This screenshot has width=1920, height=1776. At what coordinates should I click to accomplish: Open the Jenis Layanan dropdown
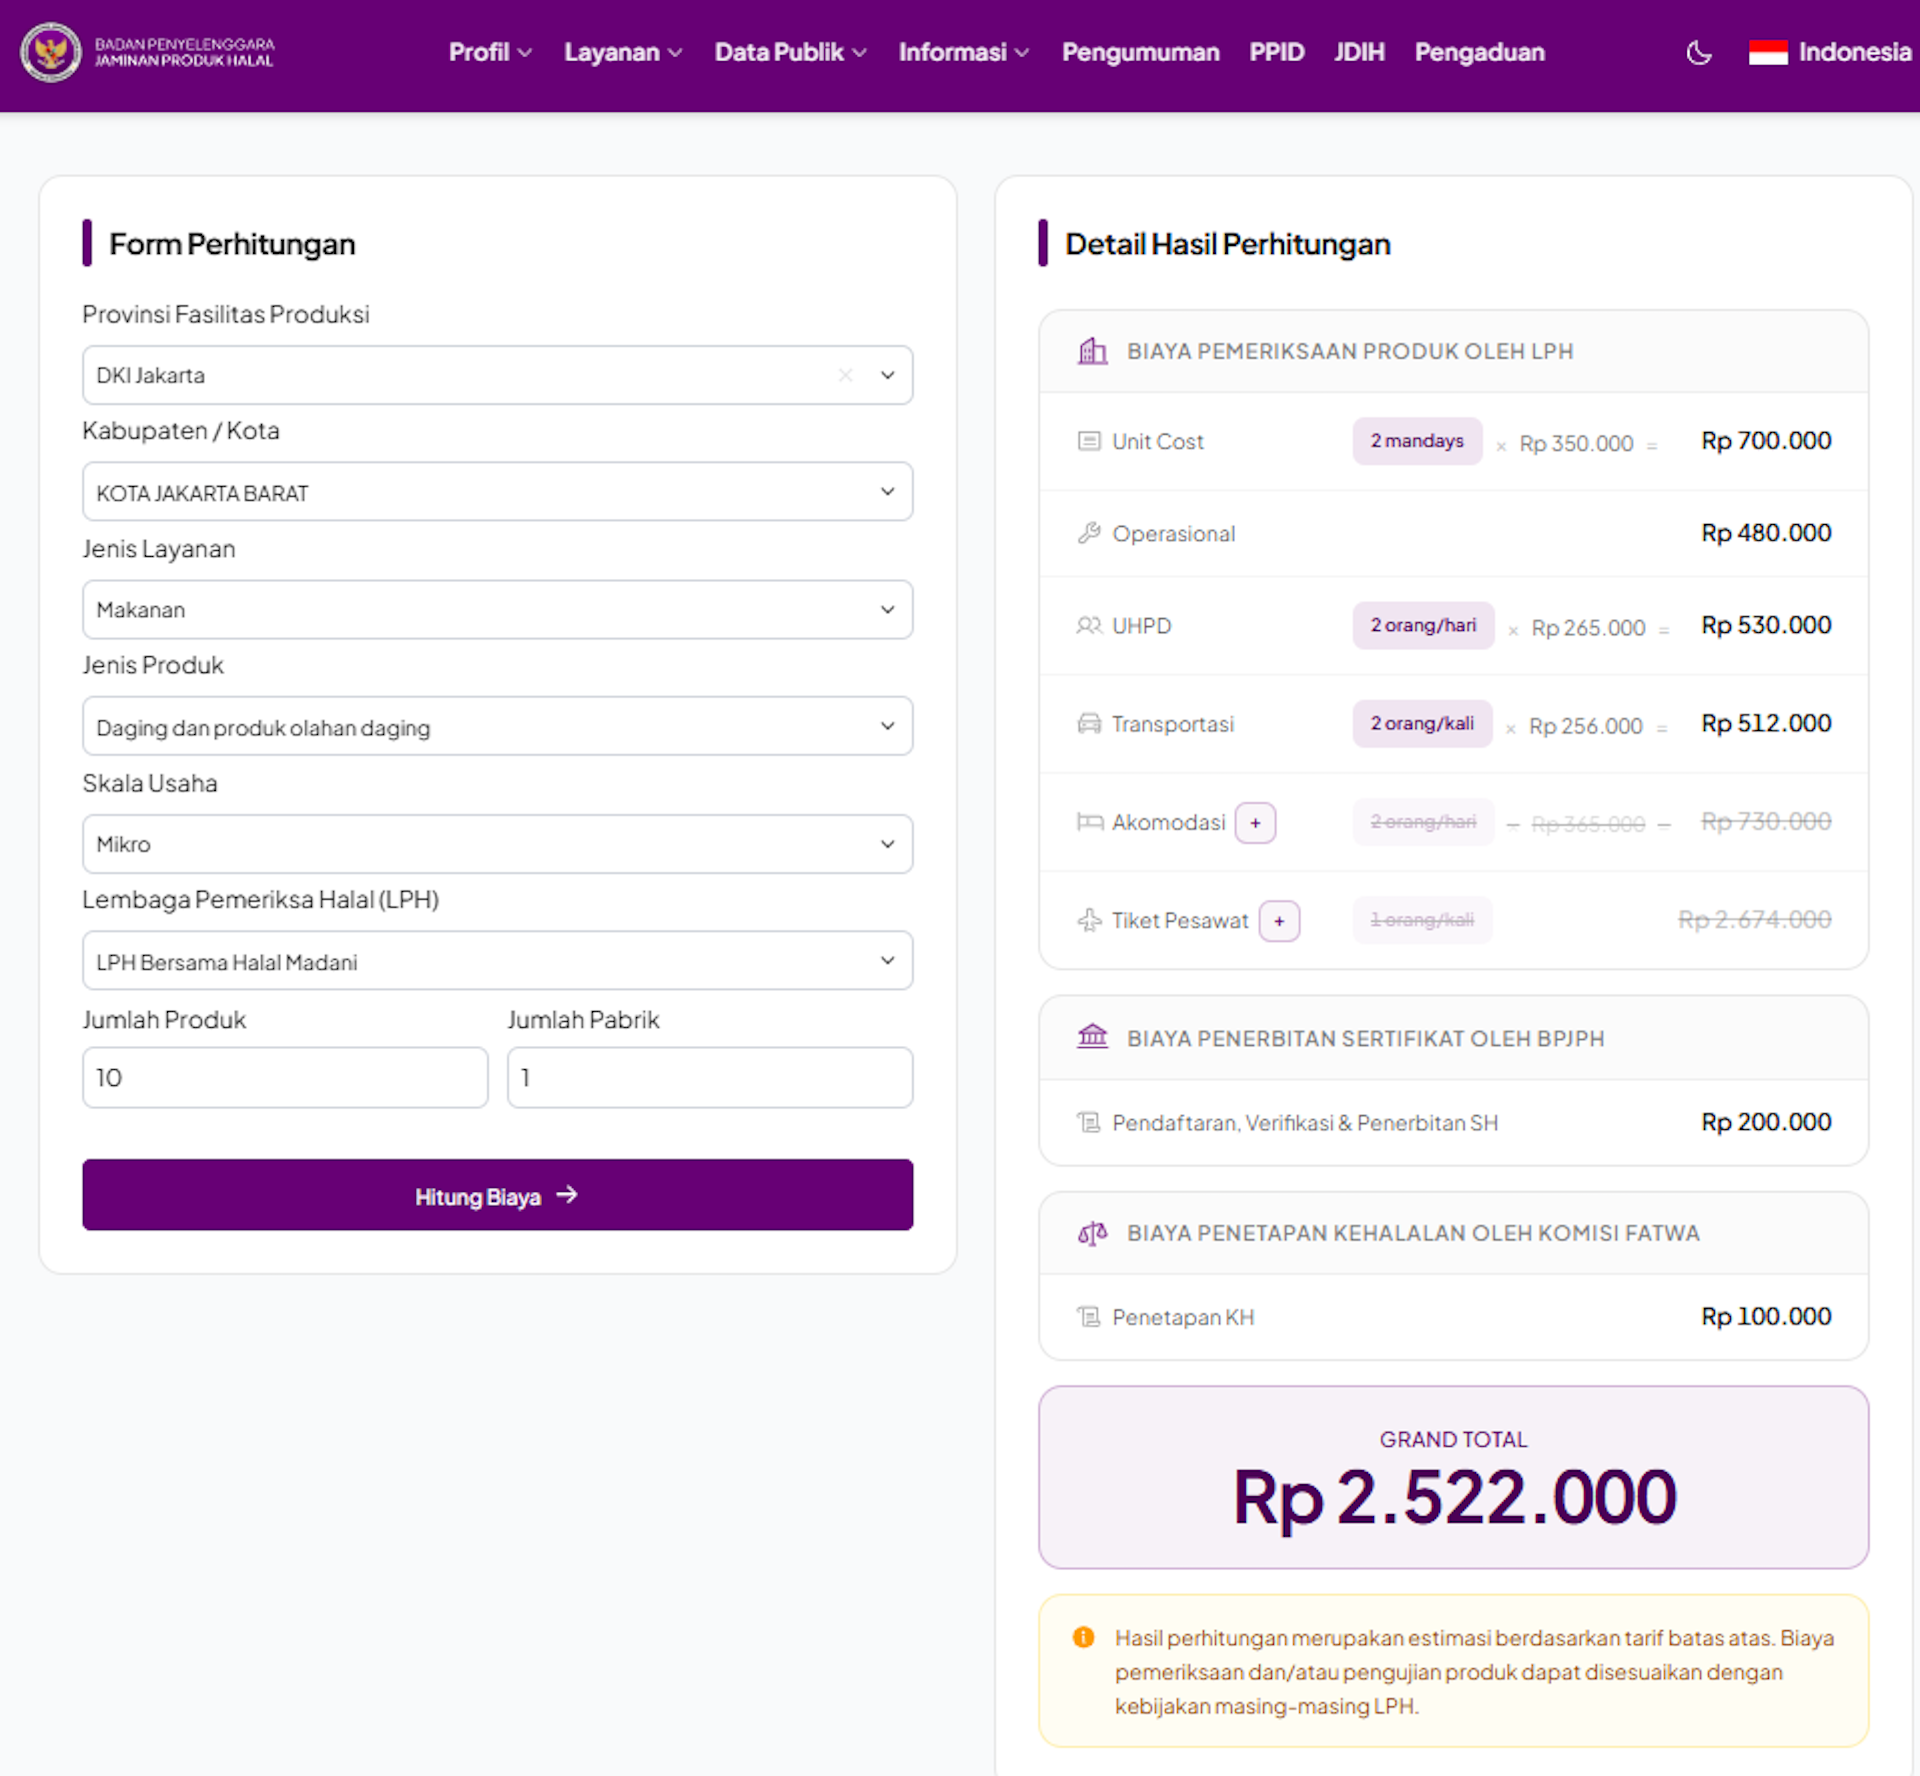tap(497, 609)
